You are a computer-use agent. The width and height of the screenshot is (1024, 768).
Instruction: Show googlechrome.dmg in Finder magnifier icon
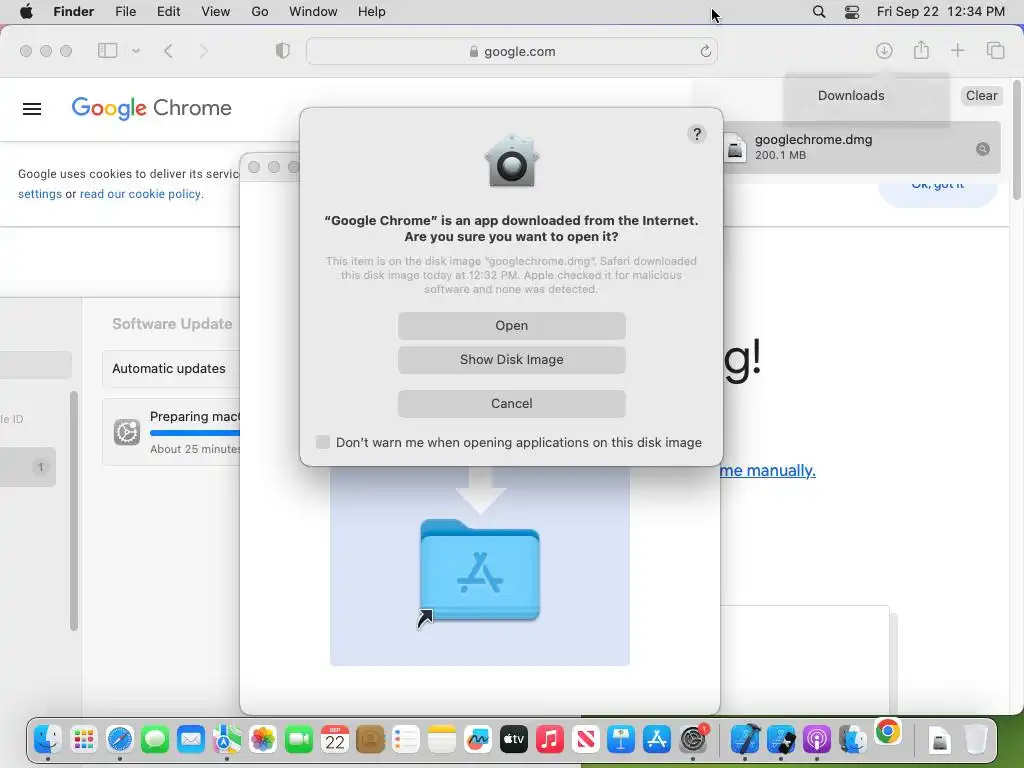(x=982, y=149)
